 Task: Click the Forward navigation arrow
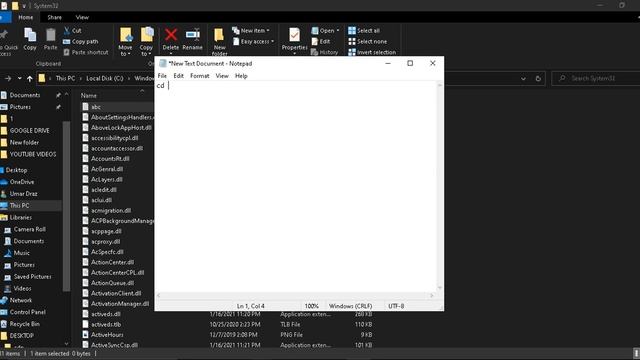(8, 78)
